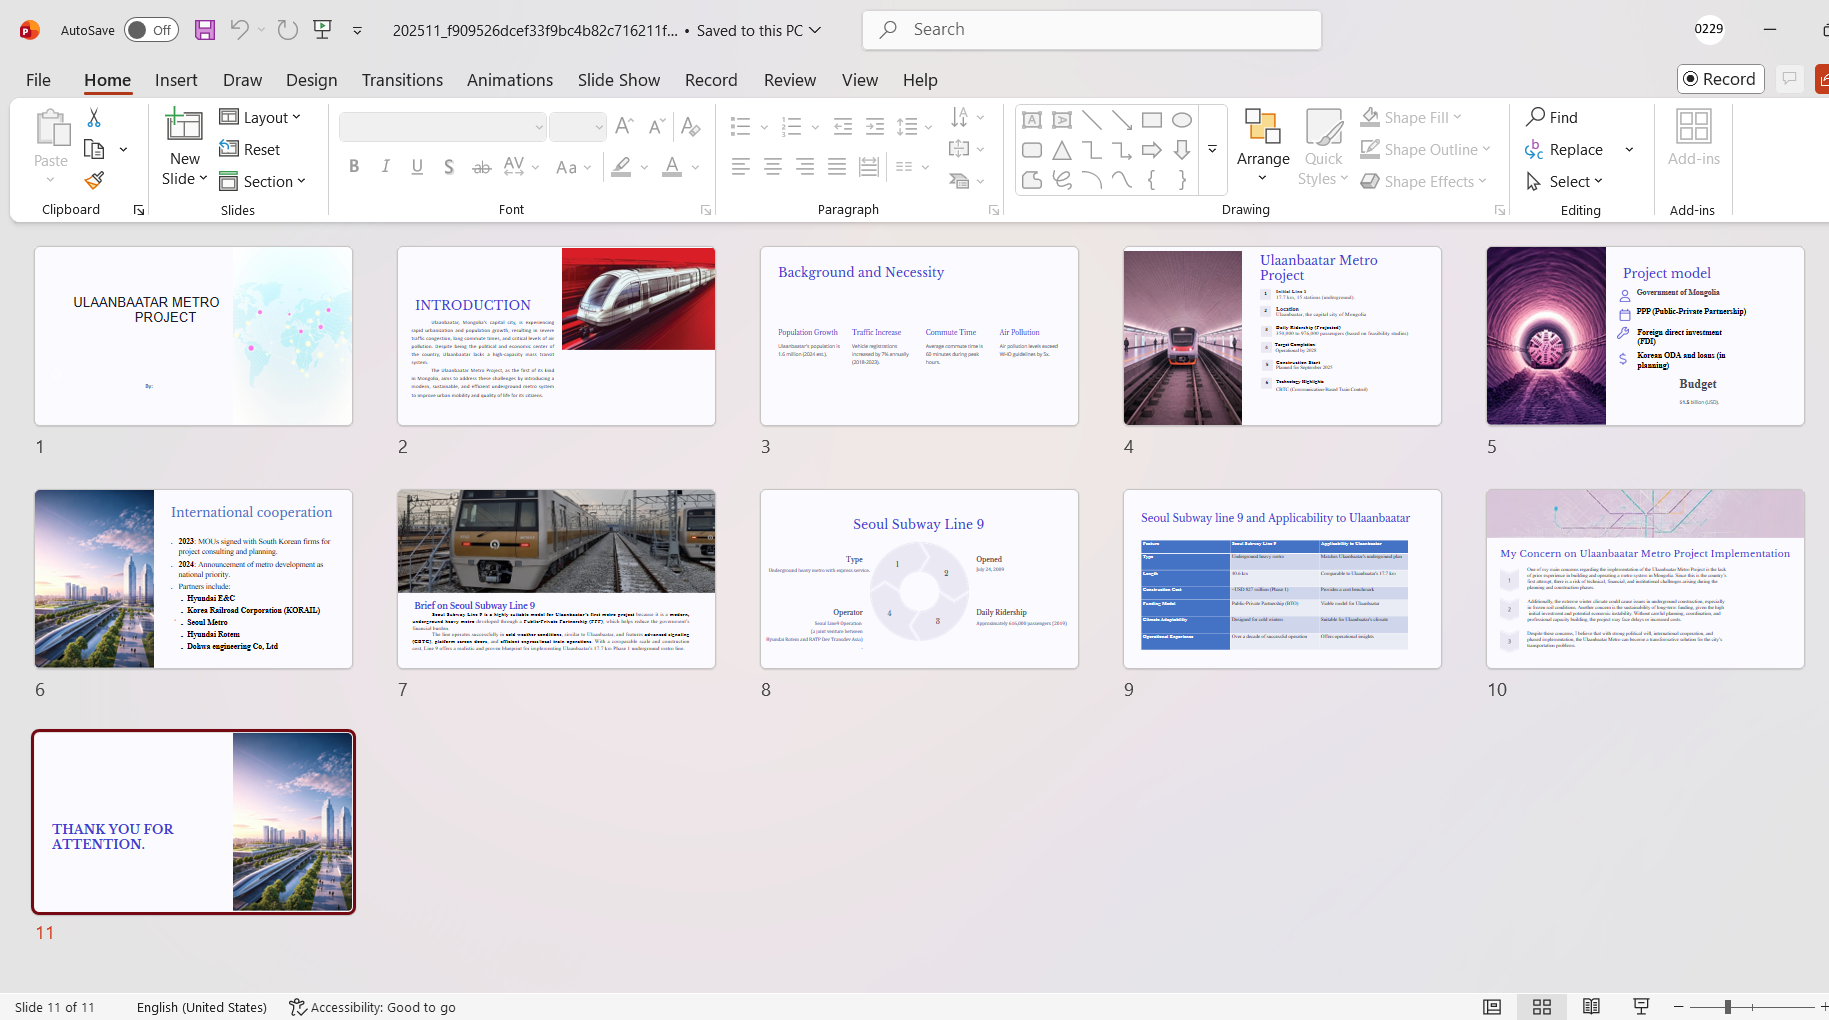This screenshot has height=1020, width=1829.
Task: Toggle the AutoSave switch
Action: pos(151,30)
